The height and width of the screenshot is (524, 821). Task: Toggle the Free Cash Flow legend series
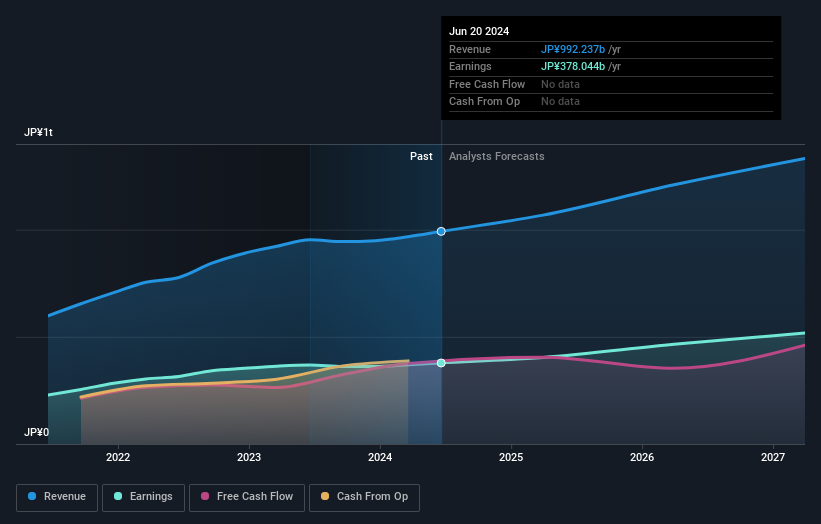pyautogui.click(x=247, y=497)
